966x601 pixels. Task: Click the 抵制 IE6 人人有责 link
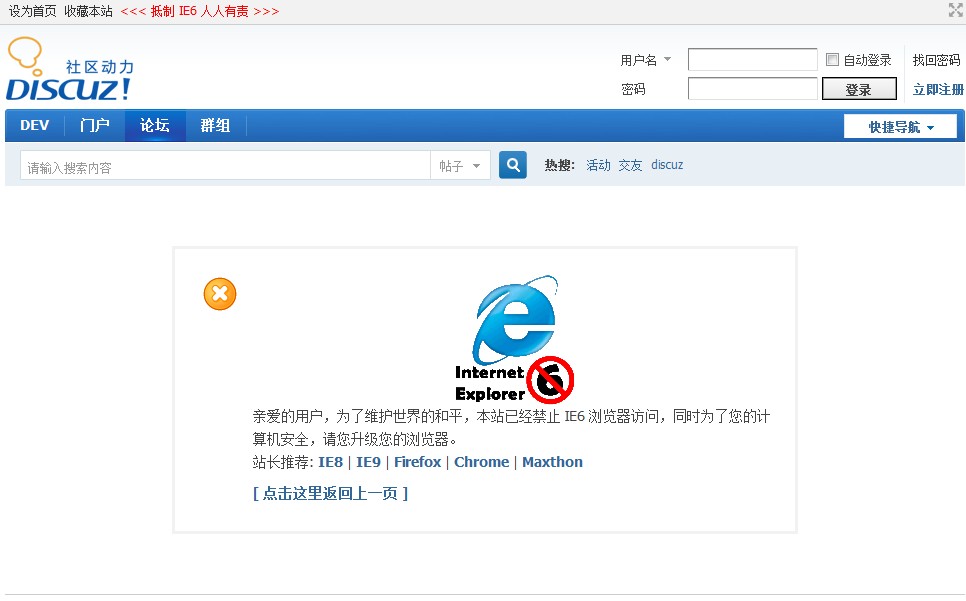coord(200,11)
